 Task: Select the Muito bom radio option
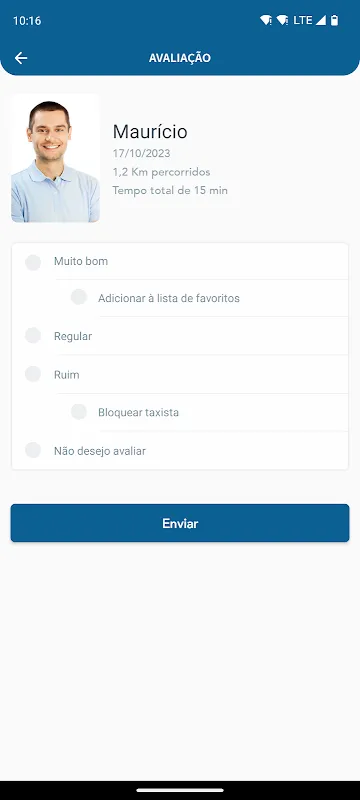click(x=33, y=262)
